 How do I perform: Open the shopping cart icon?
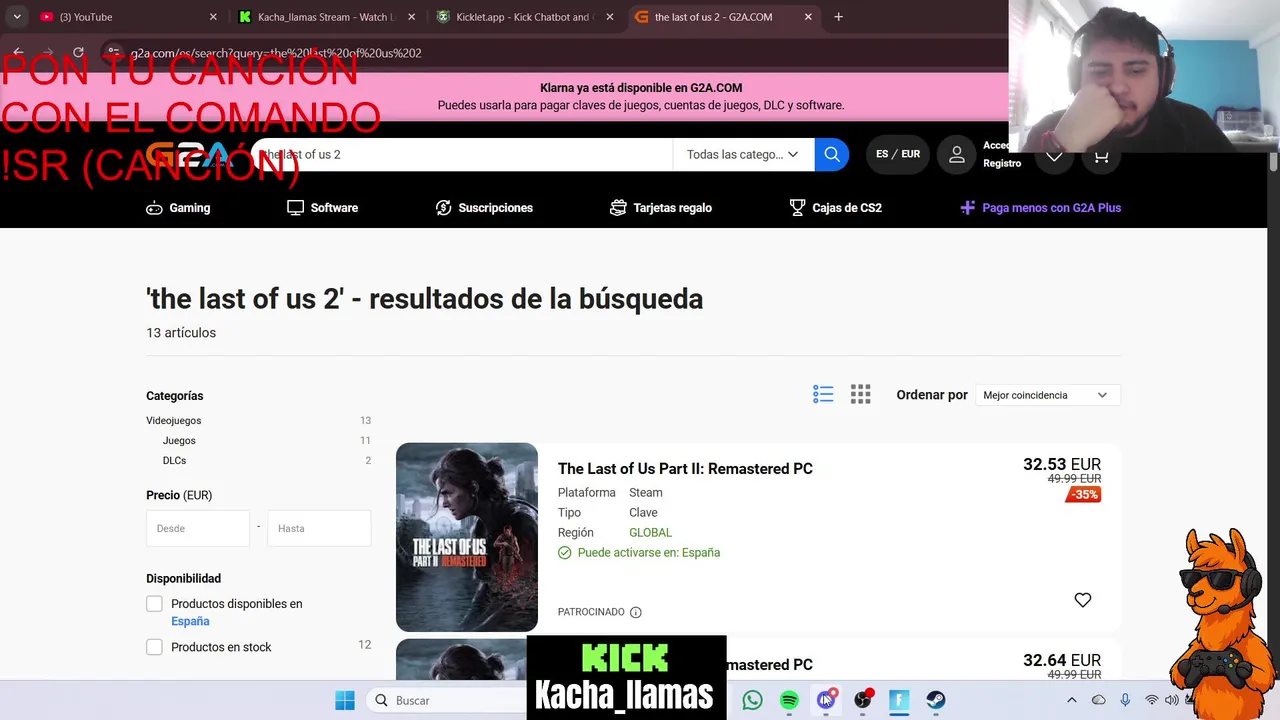(1101, 157)
